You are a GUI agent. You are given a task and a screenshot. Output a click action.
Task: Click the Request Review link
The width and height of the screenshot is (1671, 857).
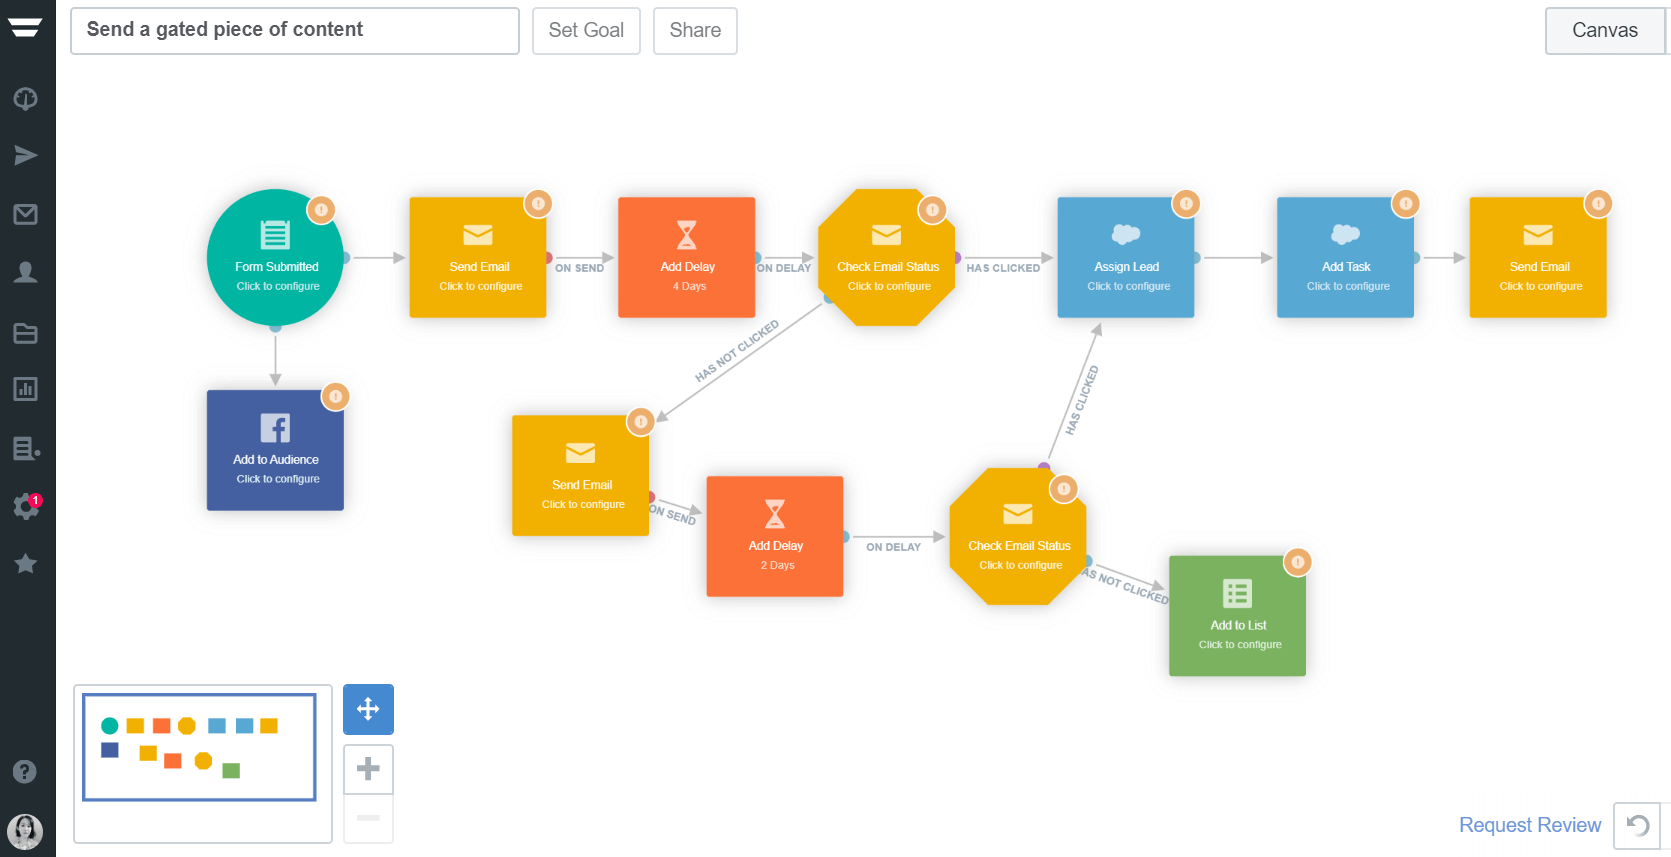click(x=1529, y=825)
